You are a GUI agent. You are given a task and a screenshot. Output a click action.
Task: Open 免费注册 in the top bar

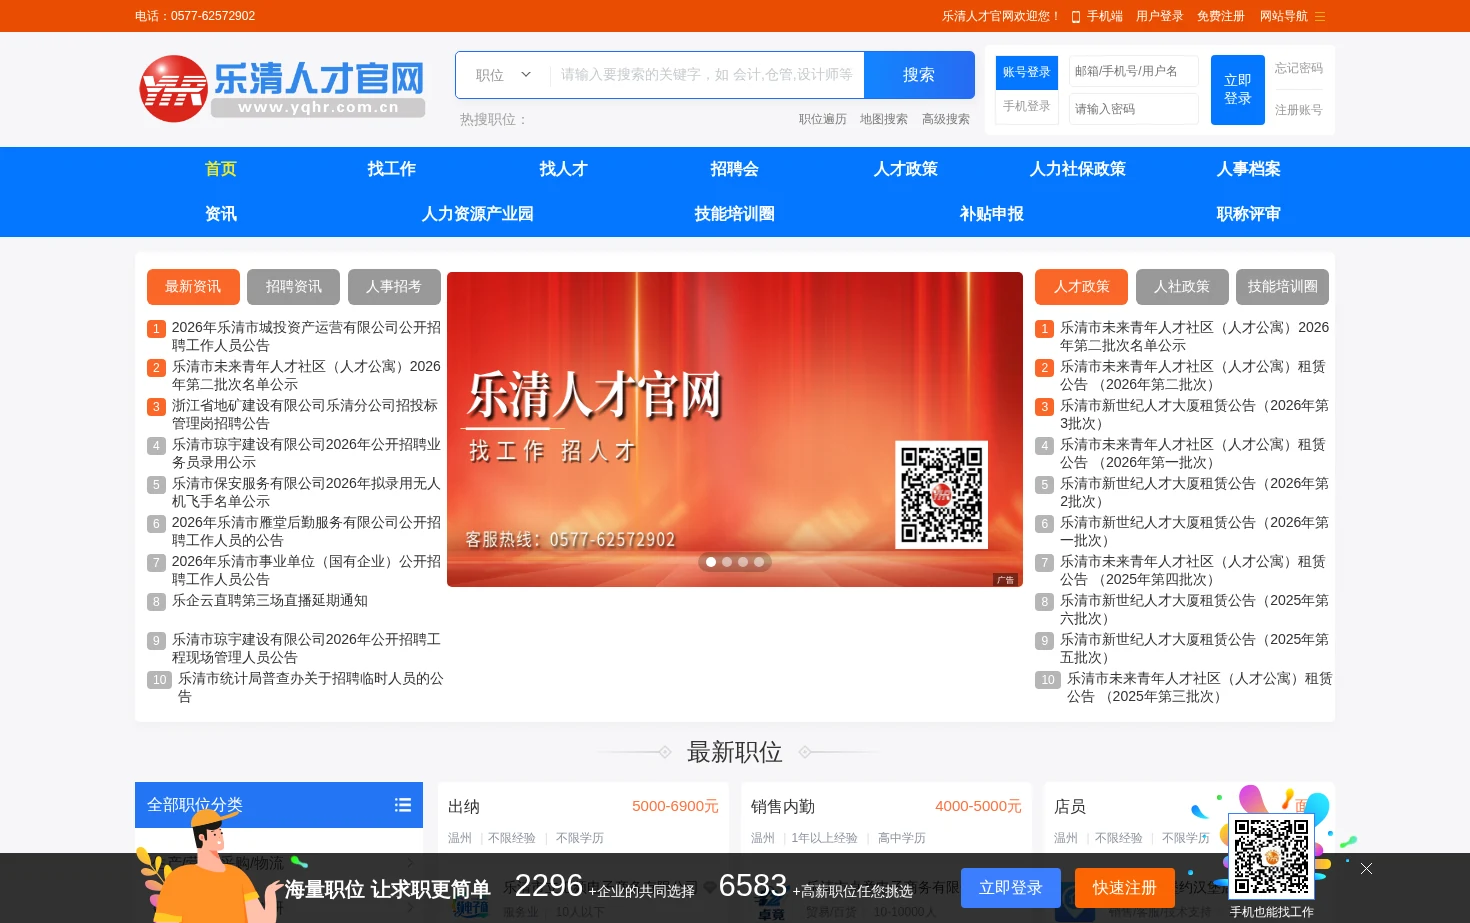pos(1221,16)
